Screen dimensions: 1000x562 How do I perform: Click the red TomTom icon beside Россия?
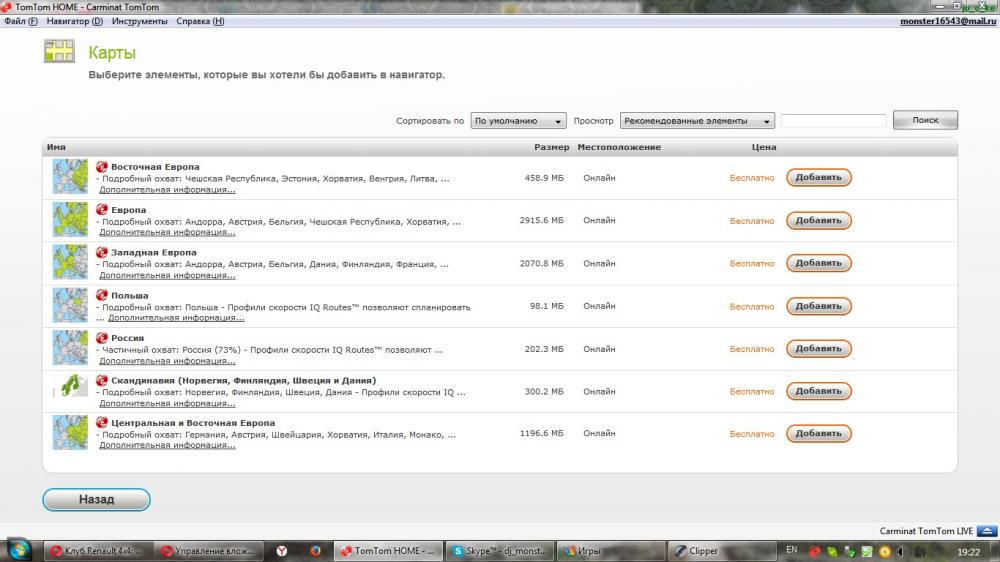point(101,338)
